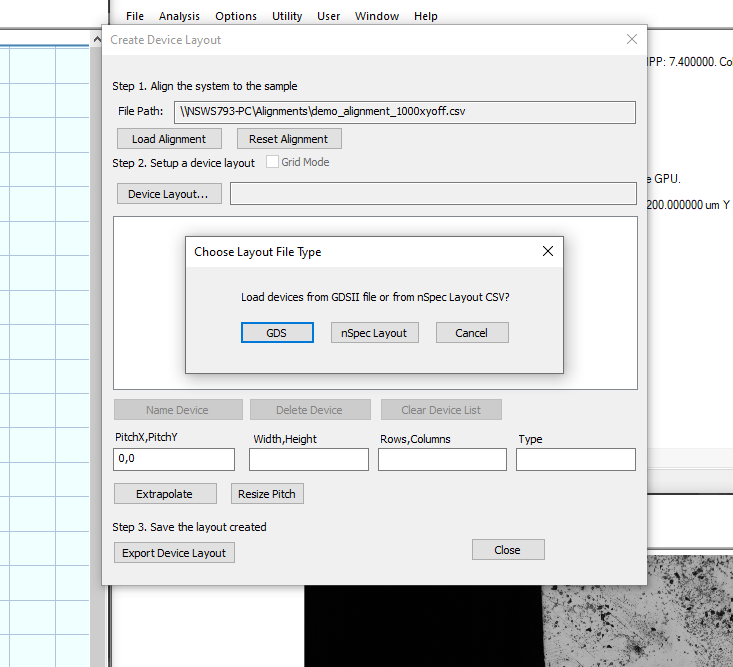
Task: Close the Choose Layout File Type dialog
Action: pos(547,252)
